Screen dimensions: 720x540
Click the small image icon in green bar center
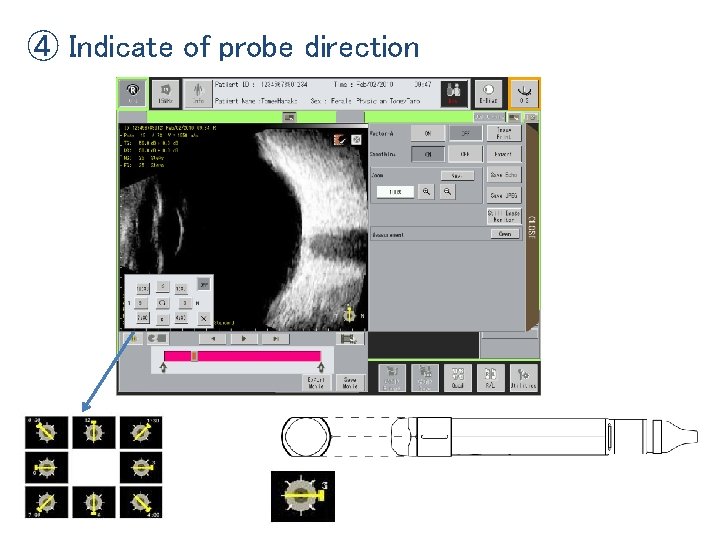pyautogui.click(x=289, y=118)
